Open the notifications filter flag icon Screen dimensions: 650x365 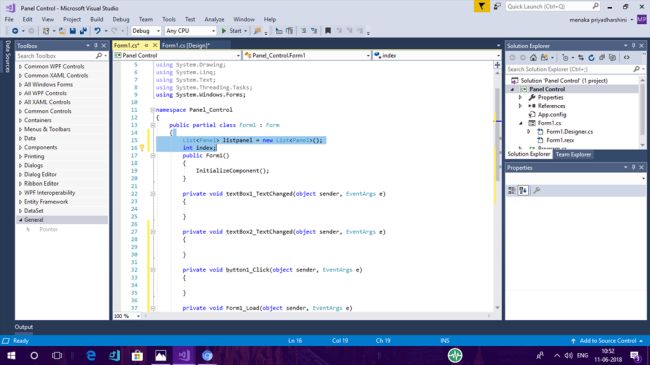tap(482, 6)
